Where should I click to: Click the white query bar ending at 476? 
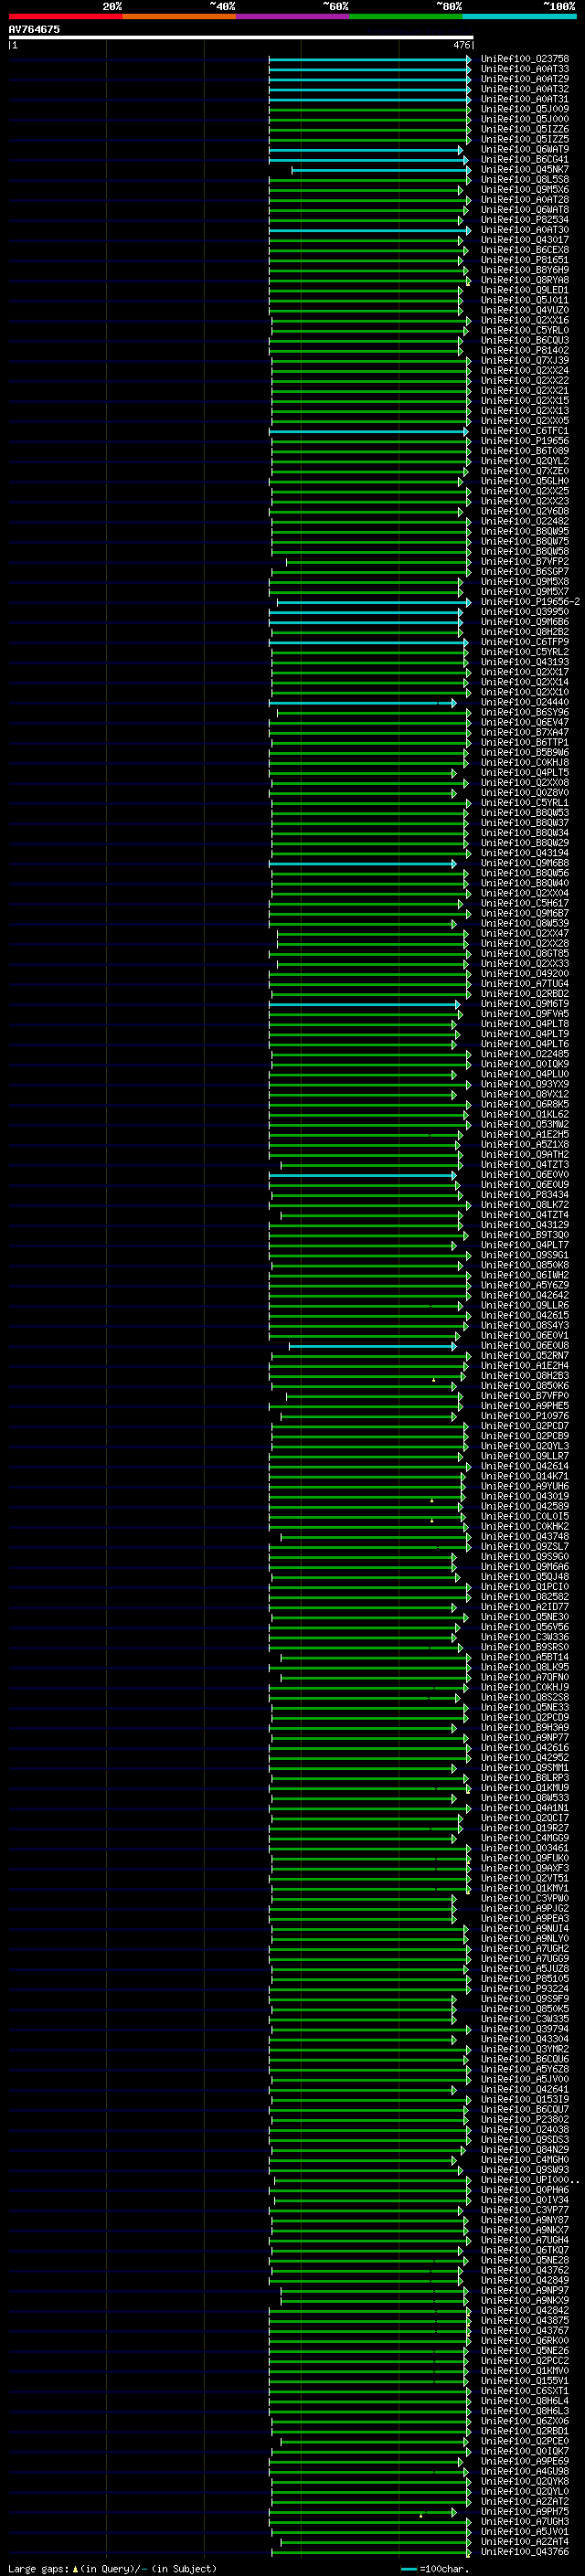pyautogui.click(x=241, y=38)
